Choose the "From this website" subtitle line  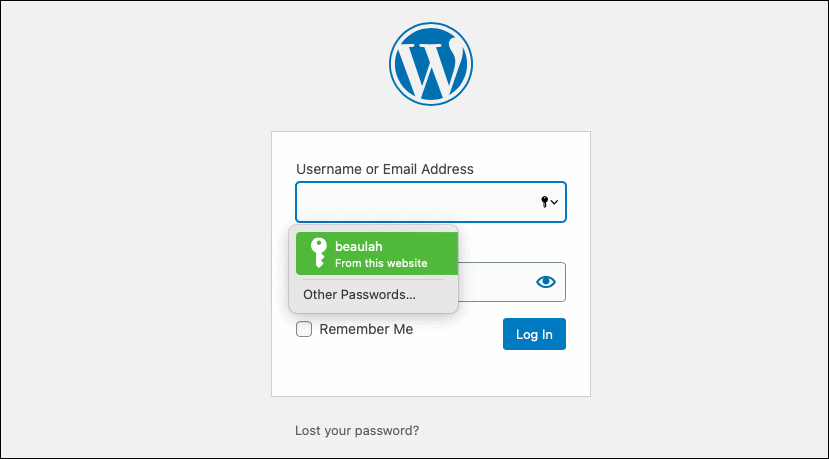pos(381,263)
